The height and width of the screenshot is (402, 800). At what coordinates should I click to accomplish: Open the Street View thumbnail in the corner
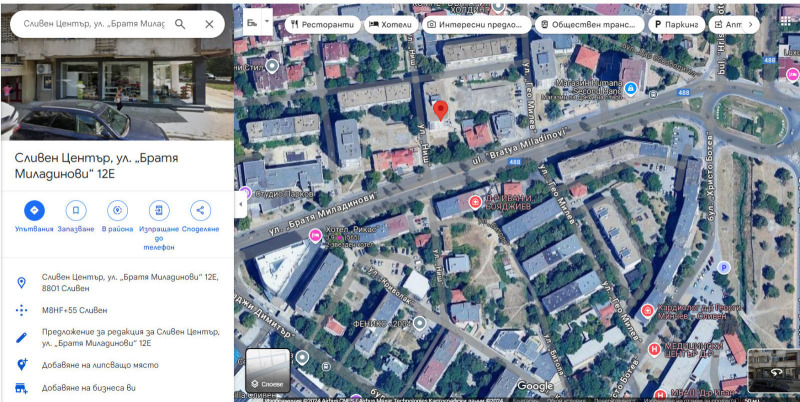pos(773,371)
